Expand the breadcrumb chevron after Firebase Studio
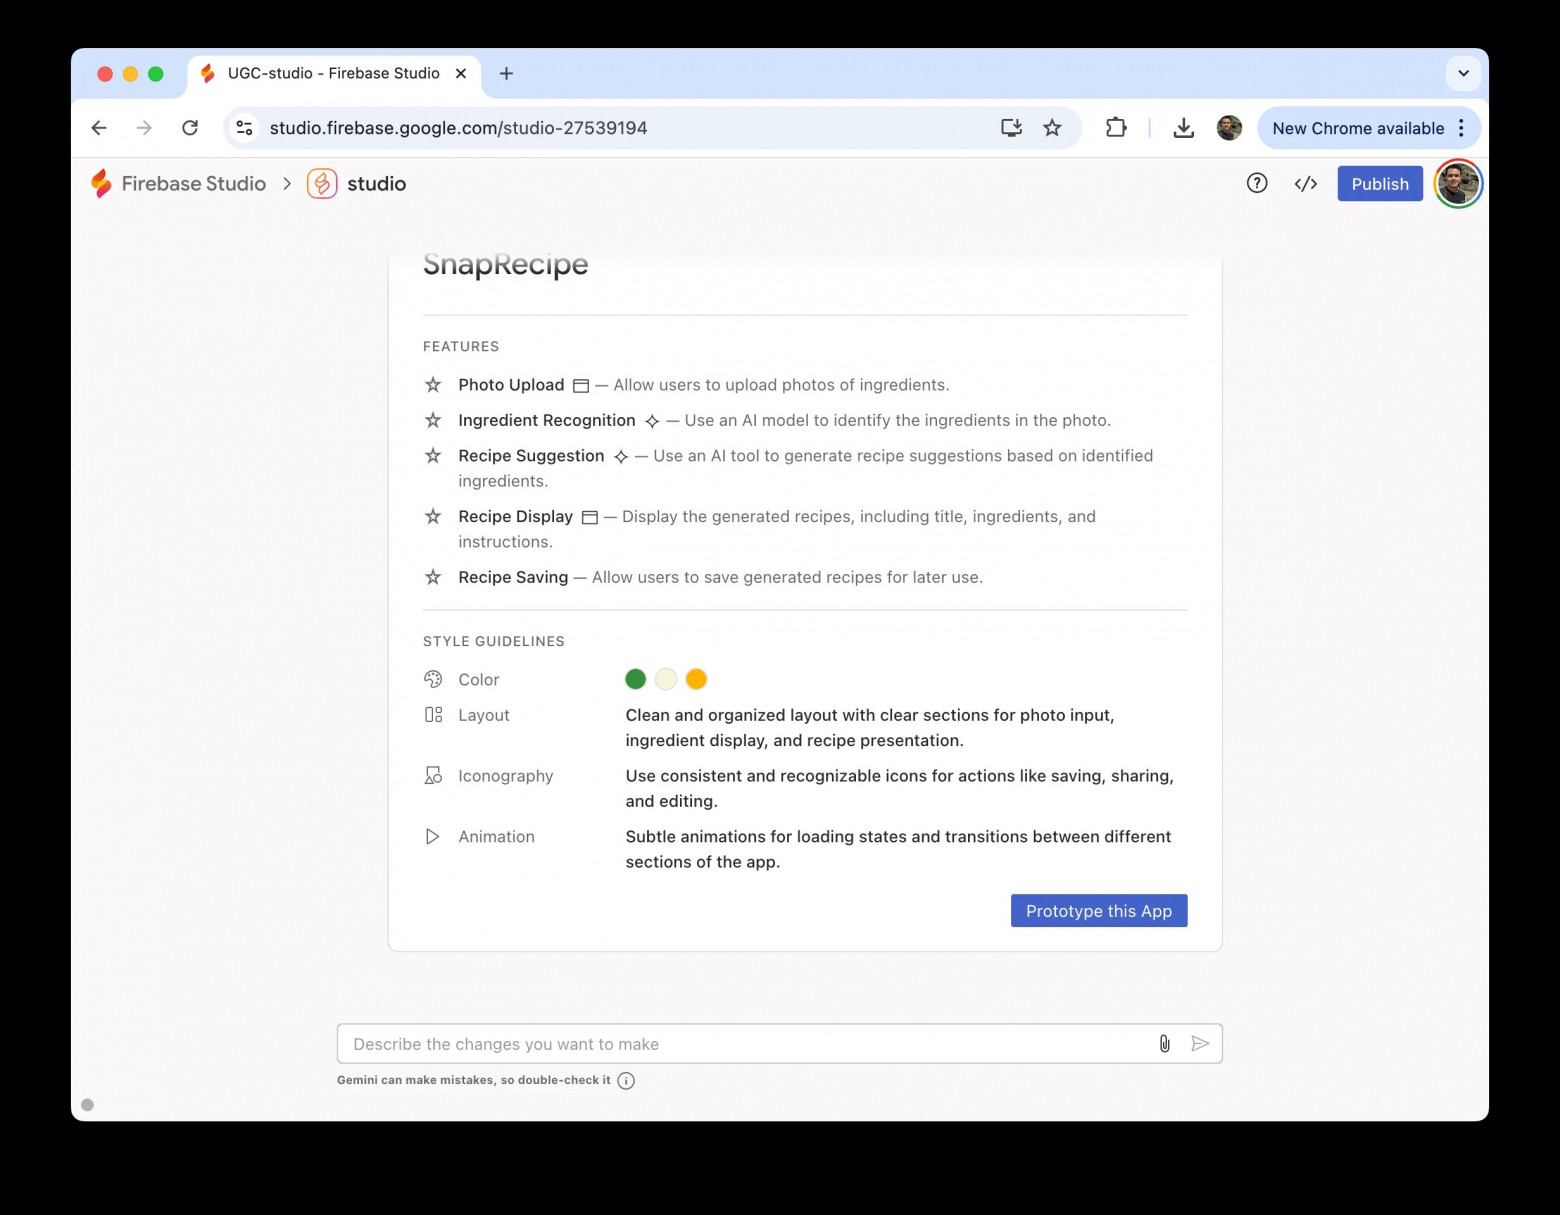This screenshot has height=1215, width=1560. click(x=287, y=183)
